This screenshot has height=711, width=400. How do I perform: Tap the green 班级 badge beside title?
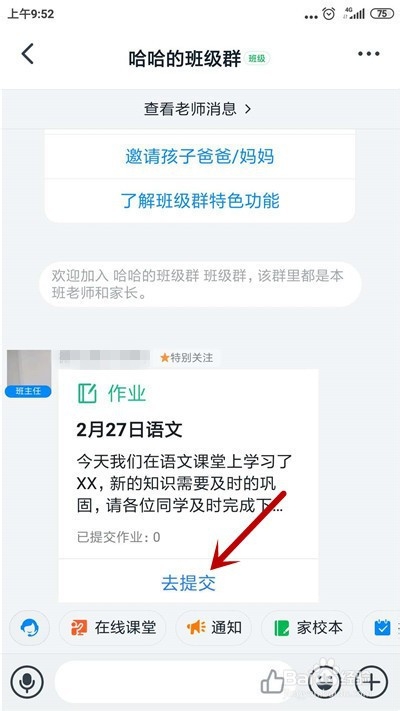(257, 58)
